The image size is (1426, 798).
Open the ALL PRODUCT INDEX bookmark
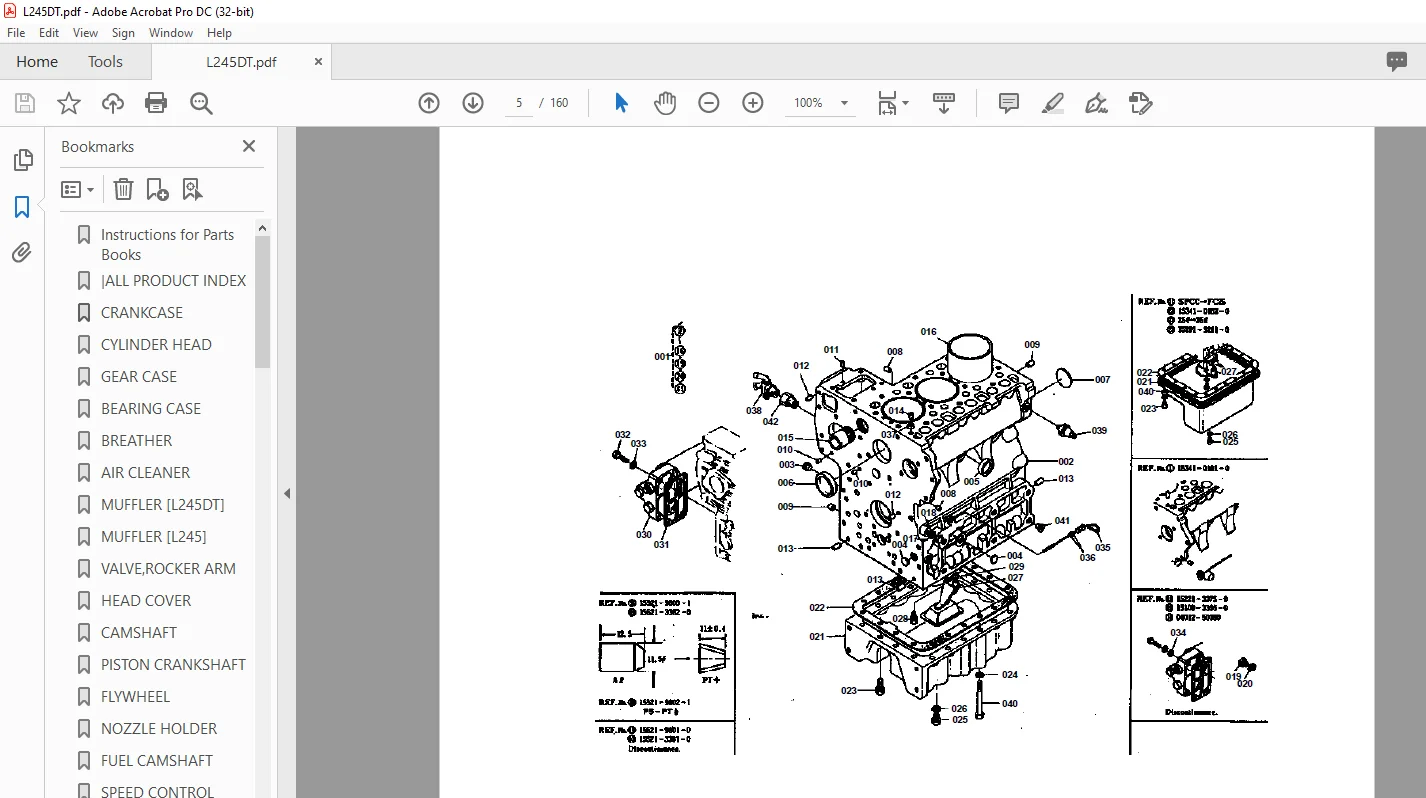point(173,281)
